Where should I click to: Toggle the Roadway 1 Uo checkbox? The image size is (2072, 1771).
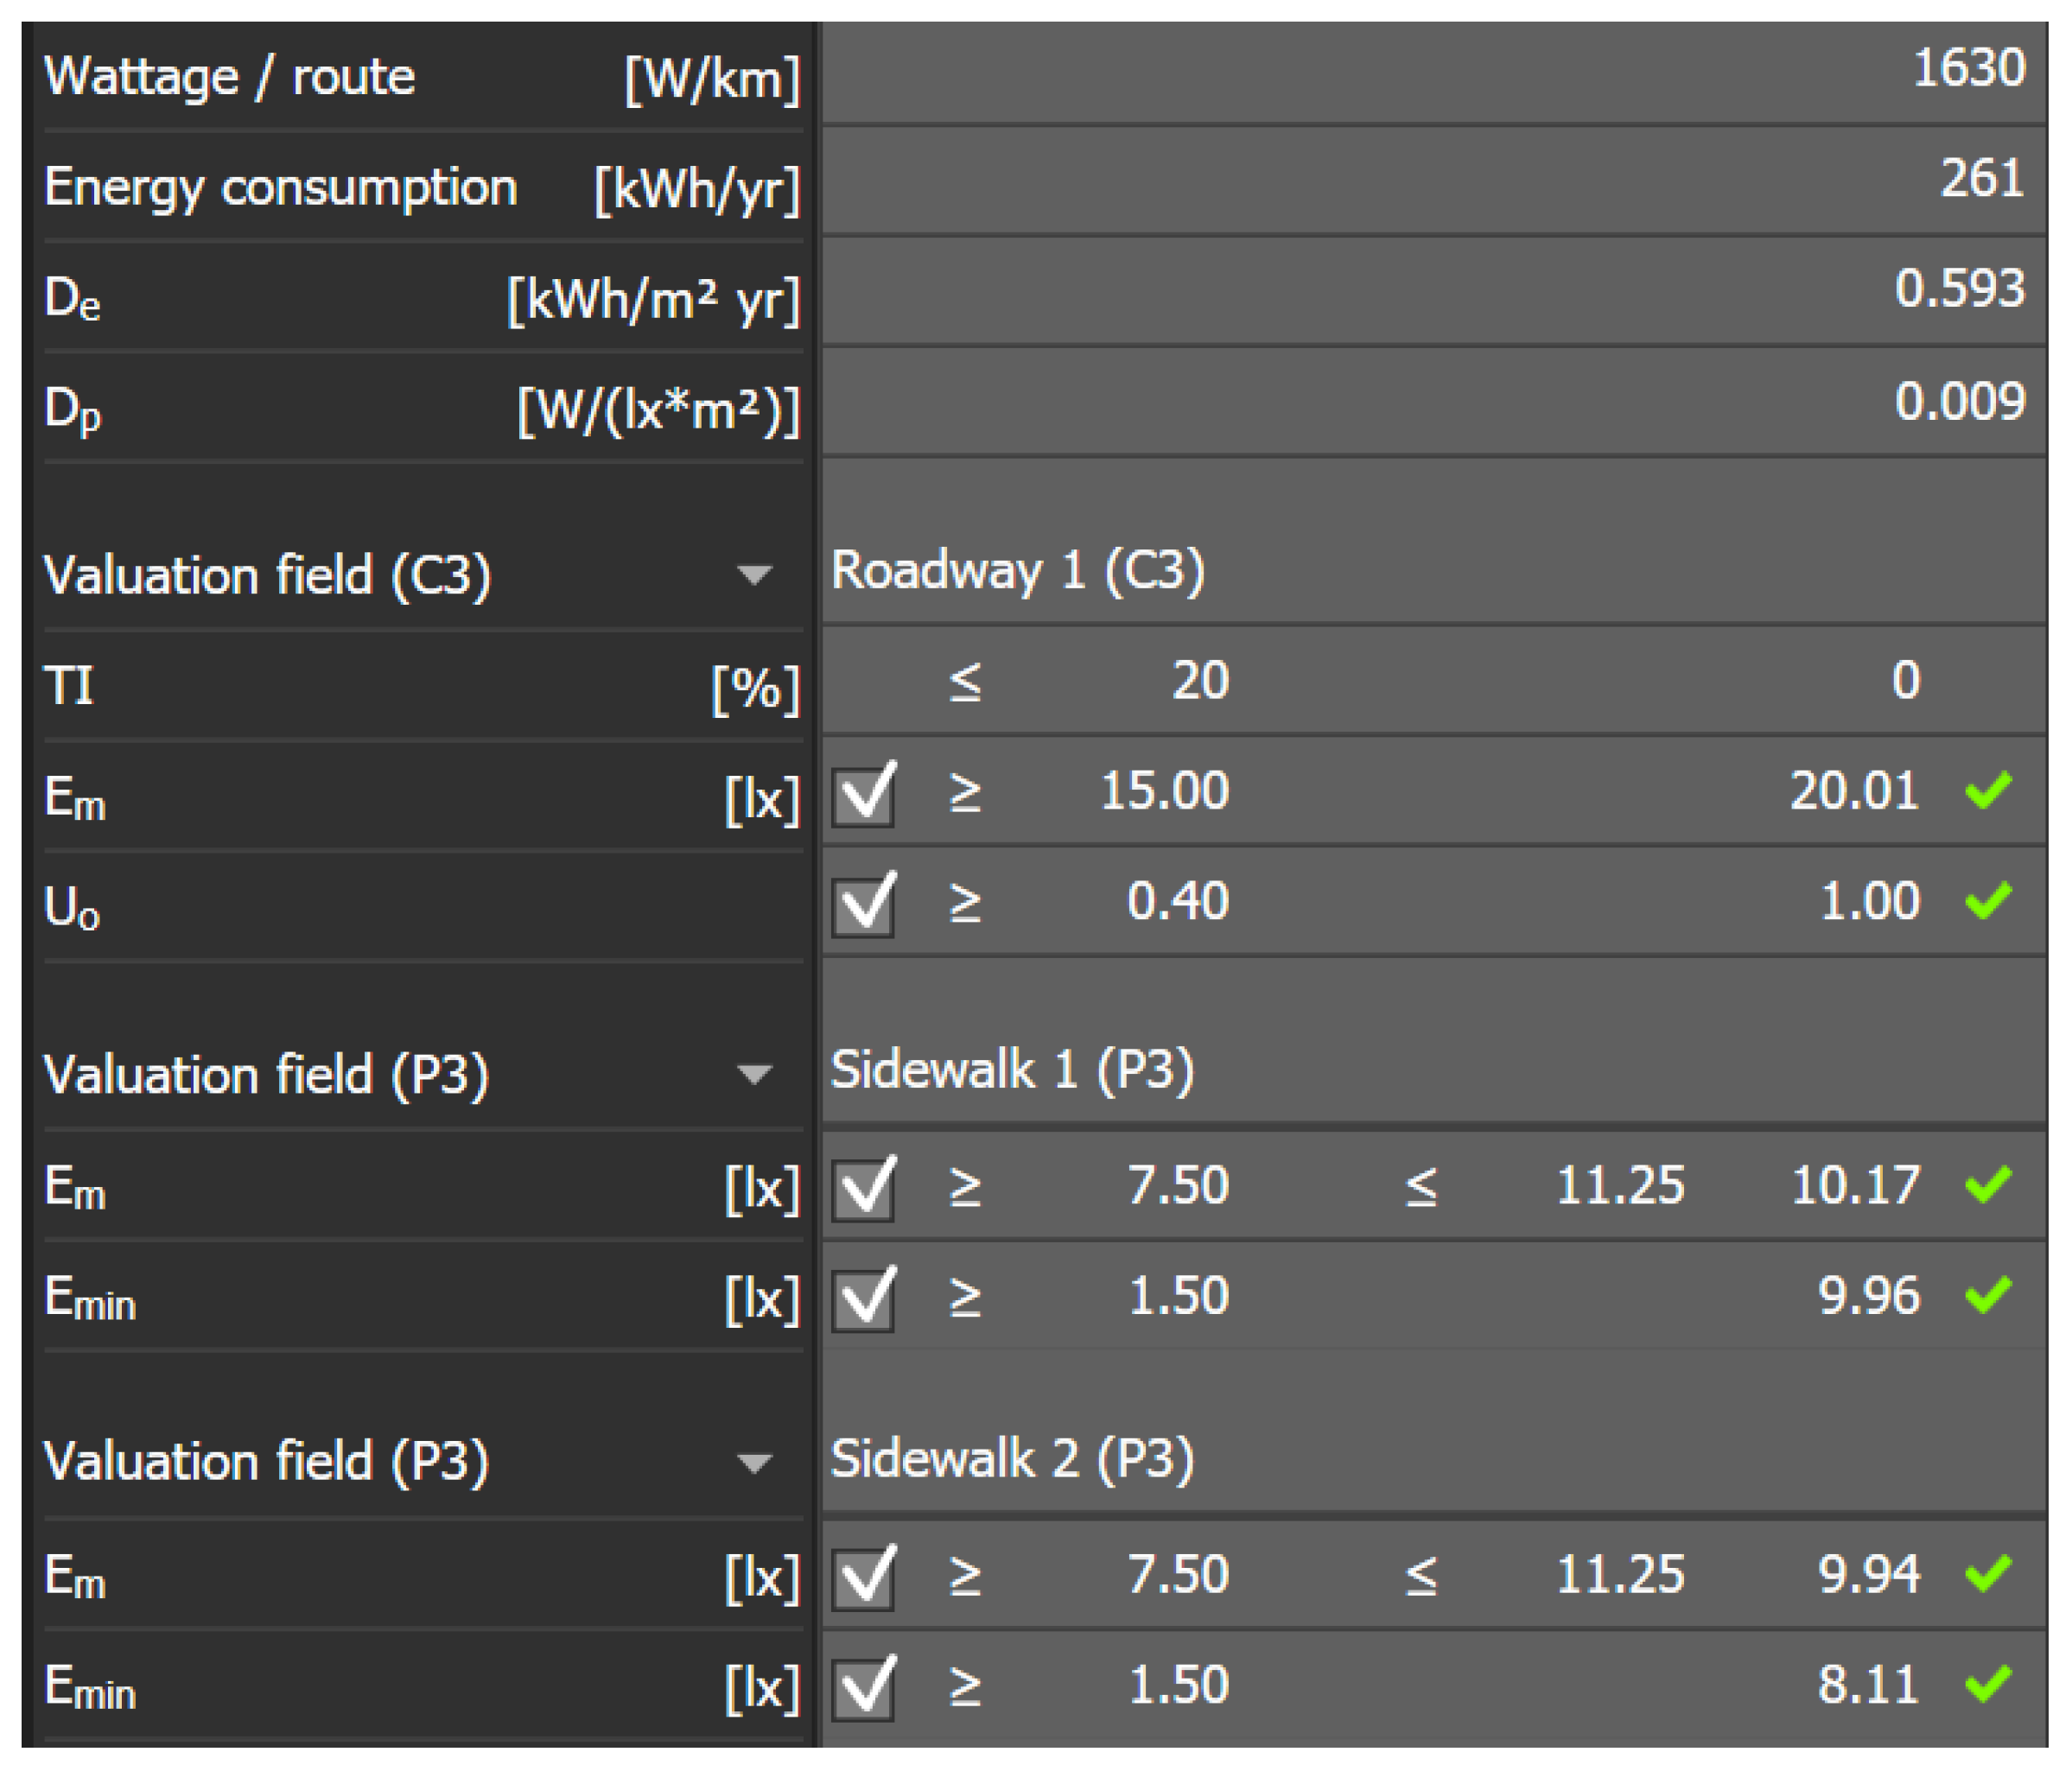(x=863, y=904)
